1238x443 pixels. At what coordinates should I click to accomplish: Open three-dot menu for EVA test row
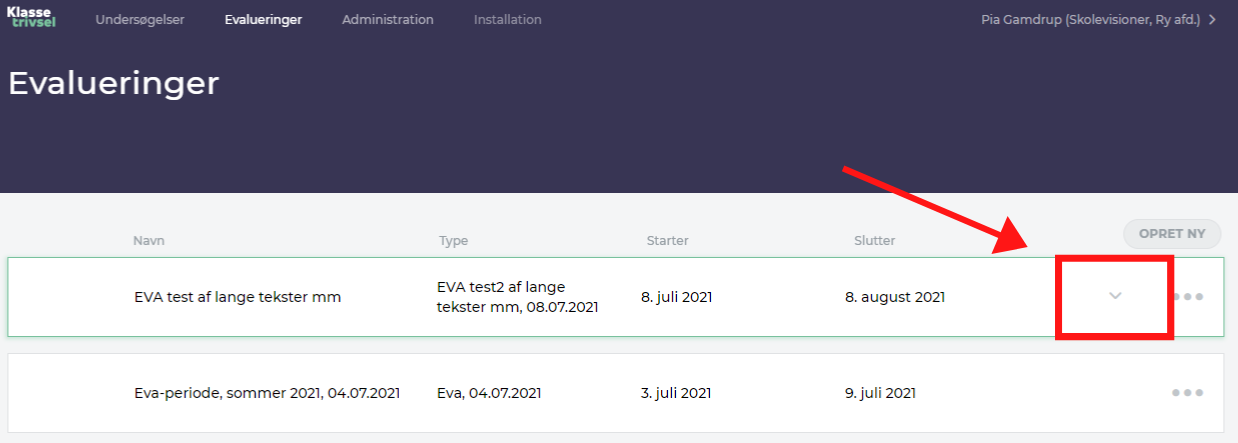point(1187,297)
